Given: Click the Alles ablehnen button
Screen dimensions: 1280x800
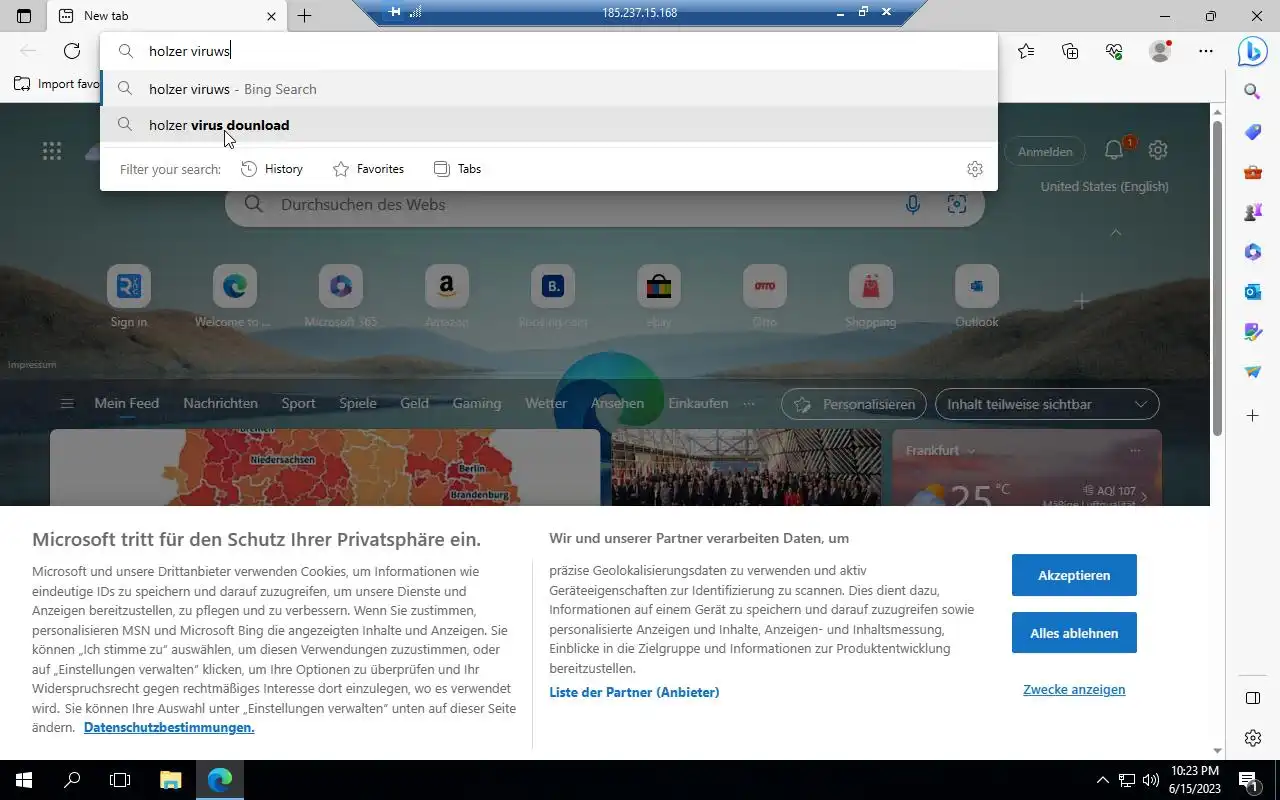Looking at the screenshot, I should [1074, 633].
